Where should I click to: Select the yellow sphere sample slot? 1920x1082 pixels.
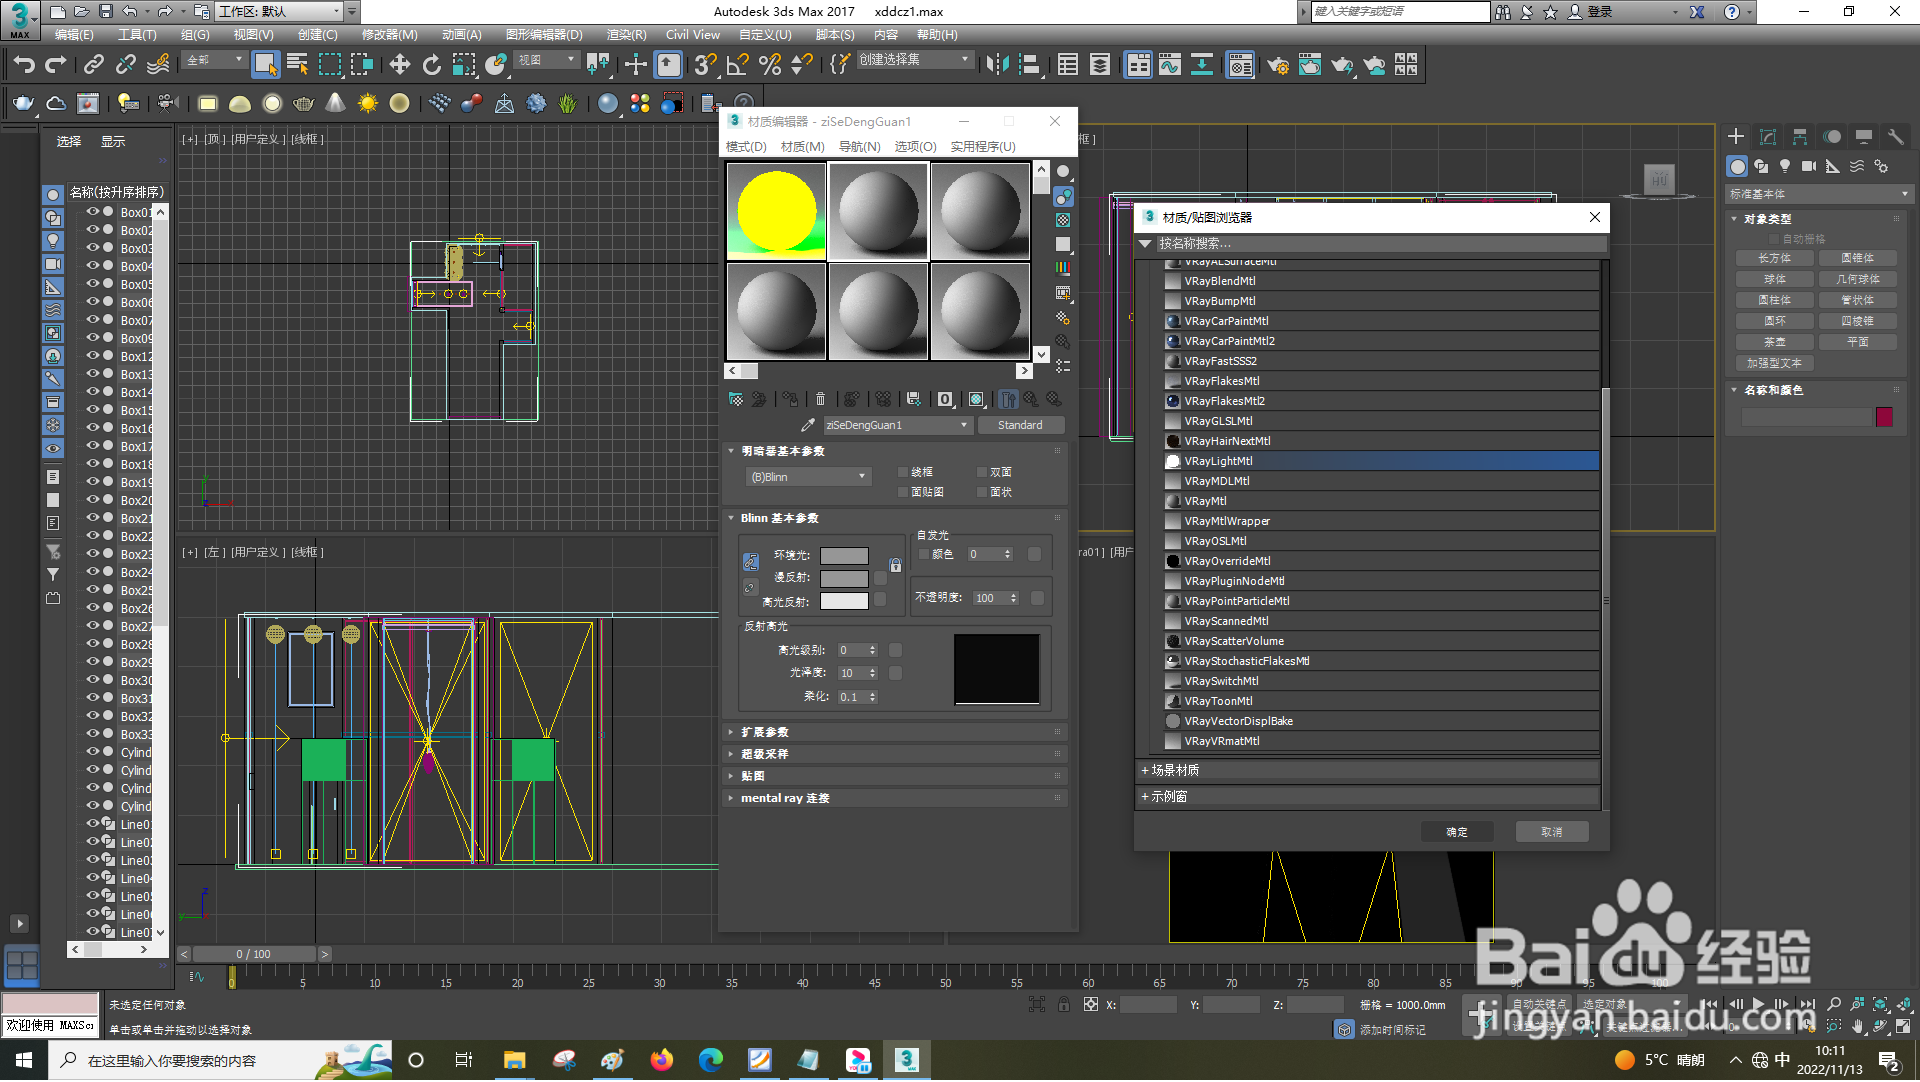(776, 212)
